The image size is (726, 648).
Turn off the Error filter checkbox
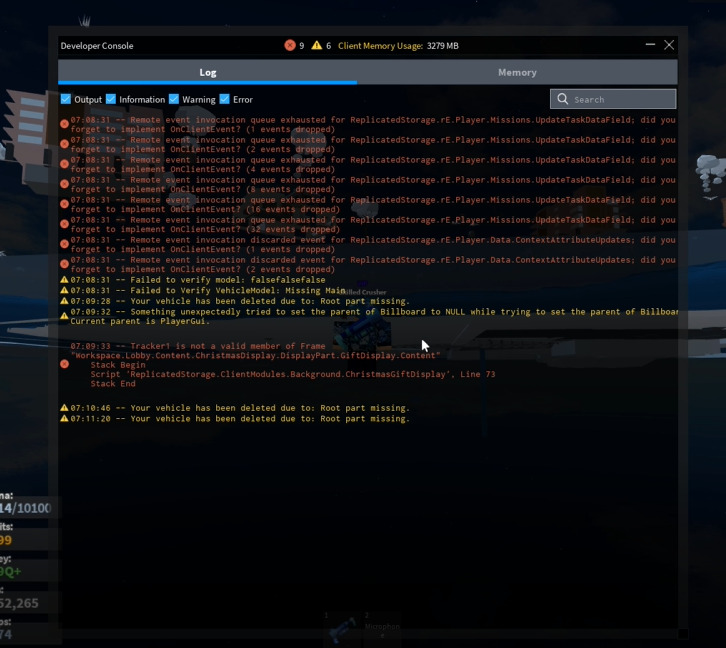(x=225, y=99)
